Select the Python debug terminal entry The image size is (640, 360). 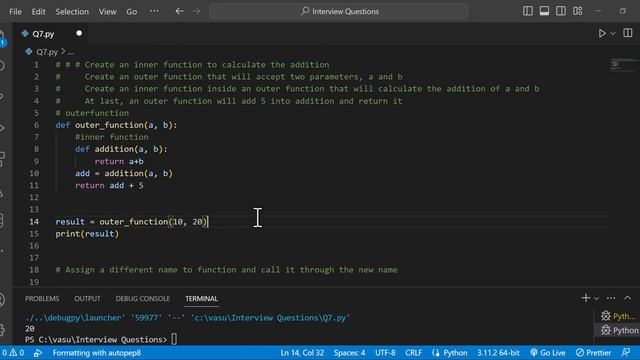(619, 330)
